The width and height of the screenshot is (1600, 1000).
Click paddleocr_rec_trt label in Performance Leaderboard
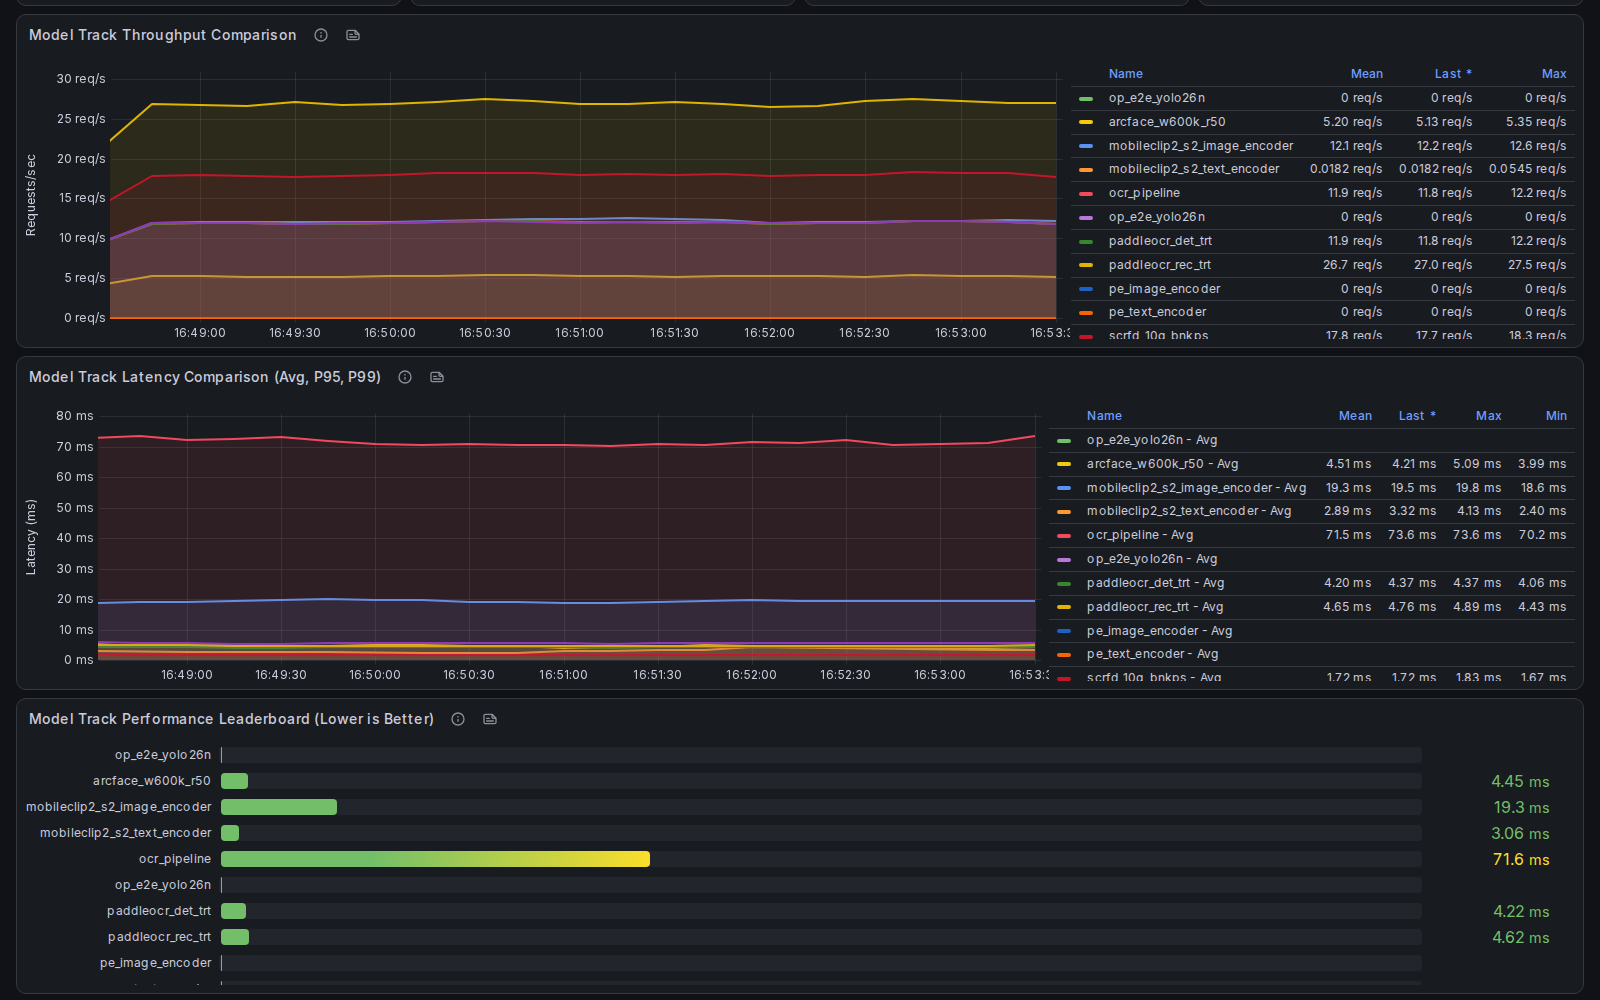[x=159, y=937]
